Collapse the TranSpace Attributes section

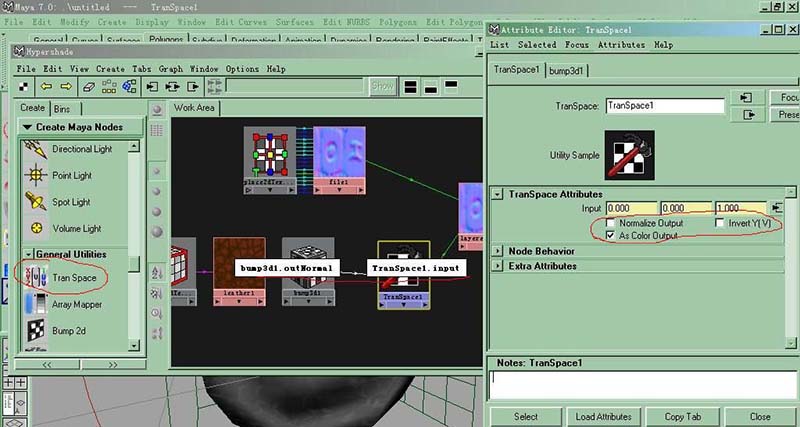pyautogui.click(x=497, y=194)
